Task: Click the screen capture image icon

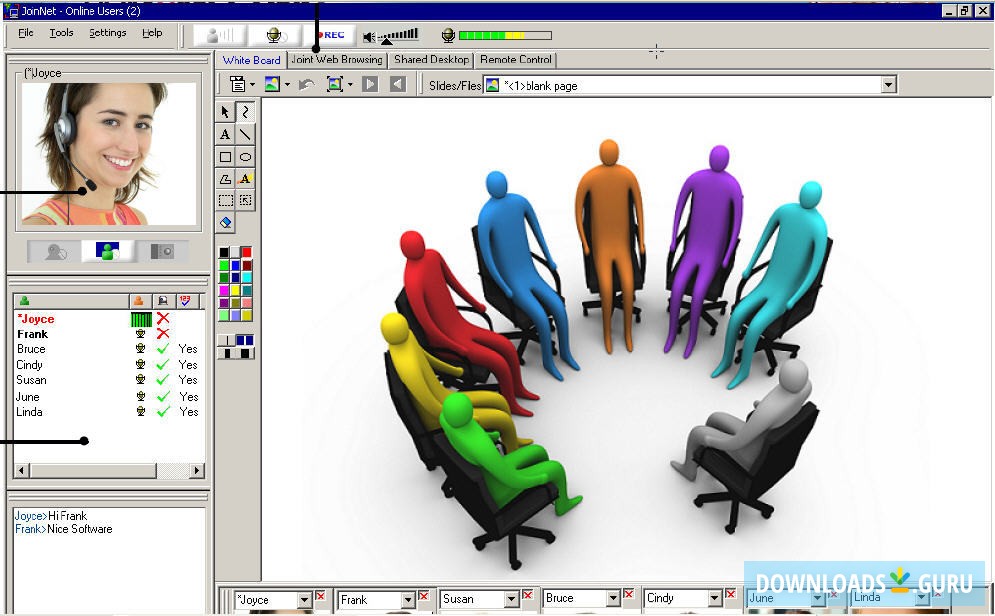Action: click(334, 84)
